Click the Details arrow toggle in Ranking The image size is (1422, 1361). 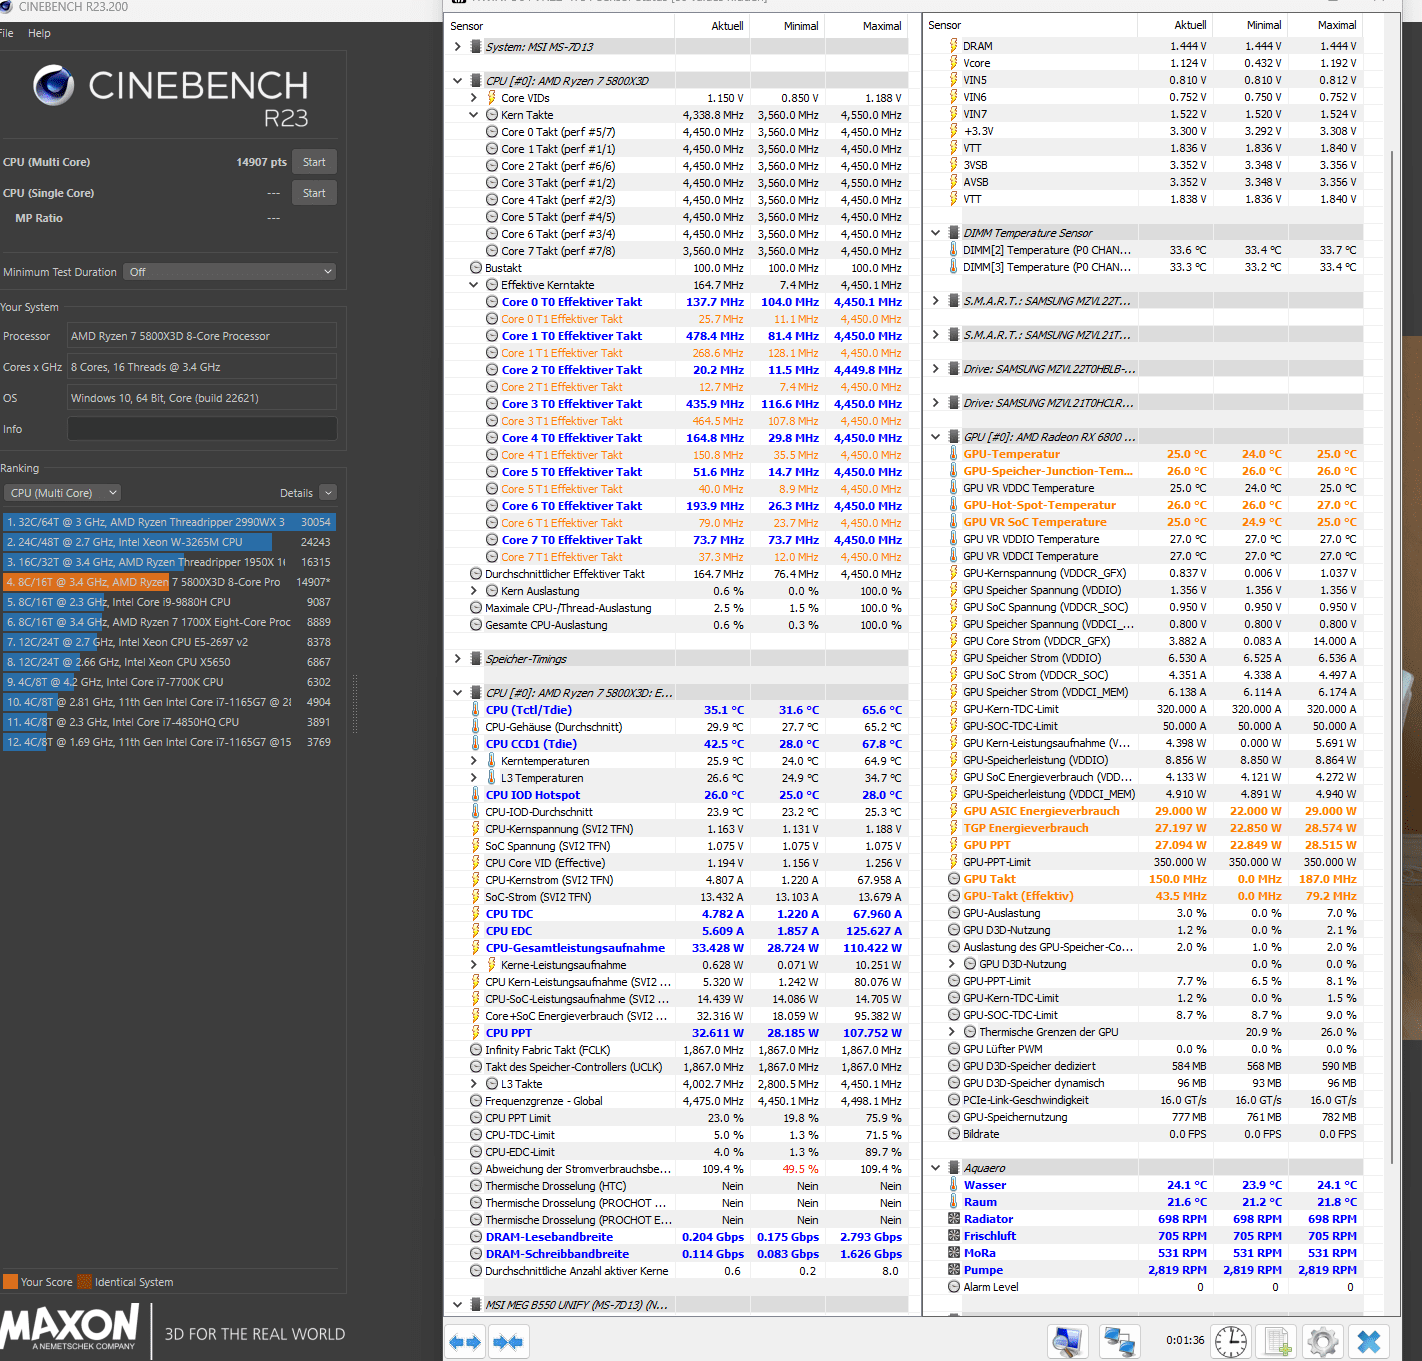point(329,493)
